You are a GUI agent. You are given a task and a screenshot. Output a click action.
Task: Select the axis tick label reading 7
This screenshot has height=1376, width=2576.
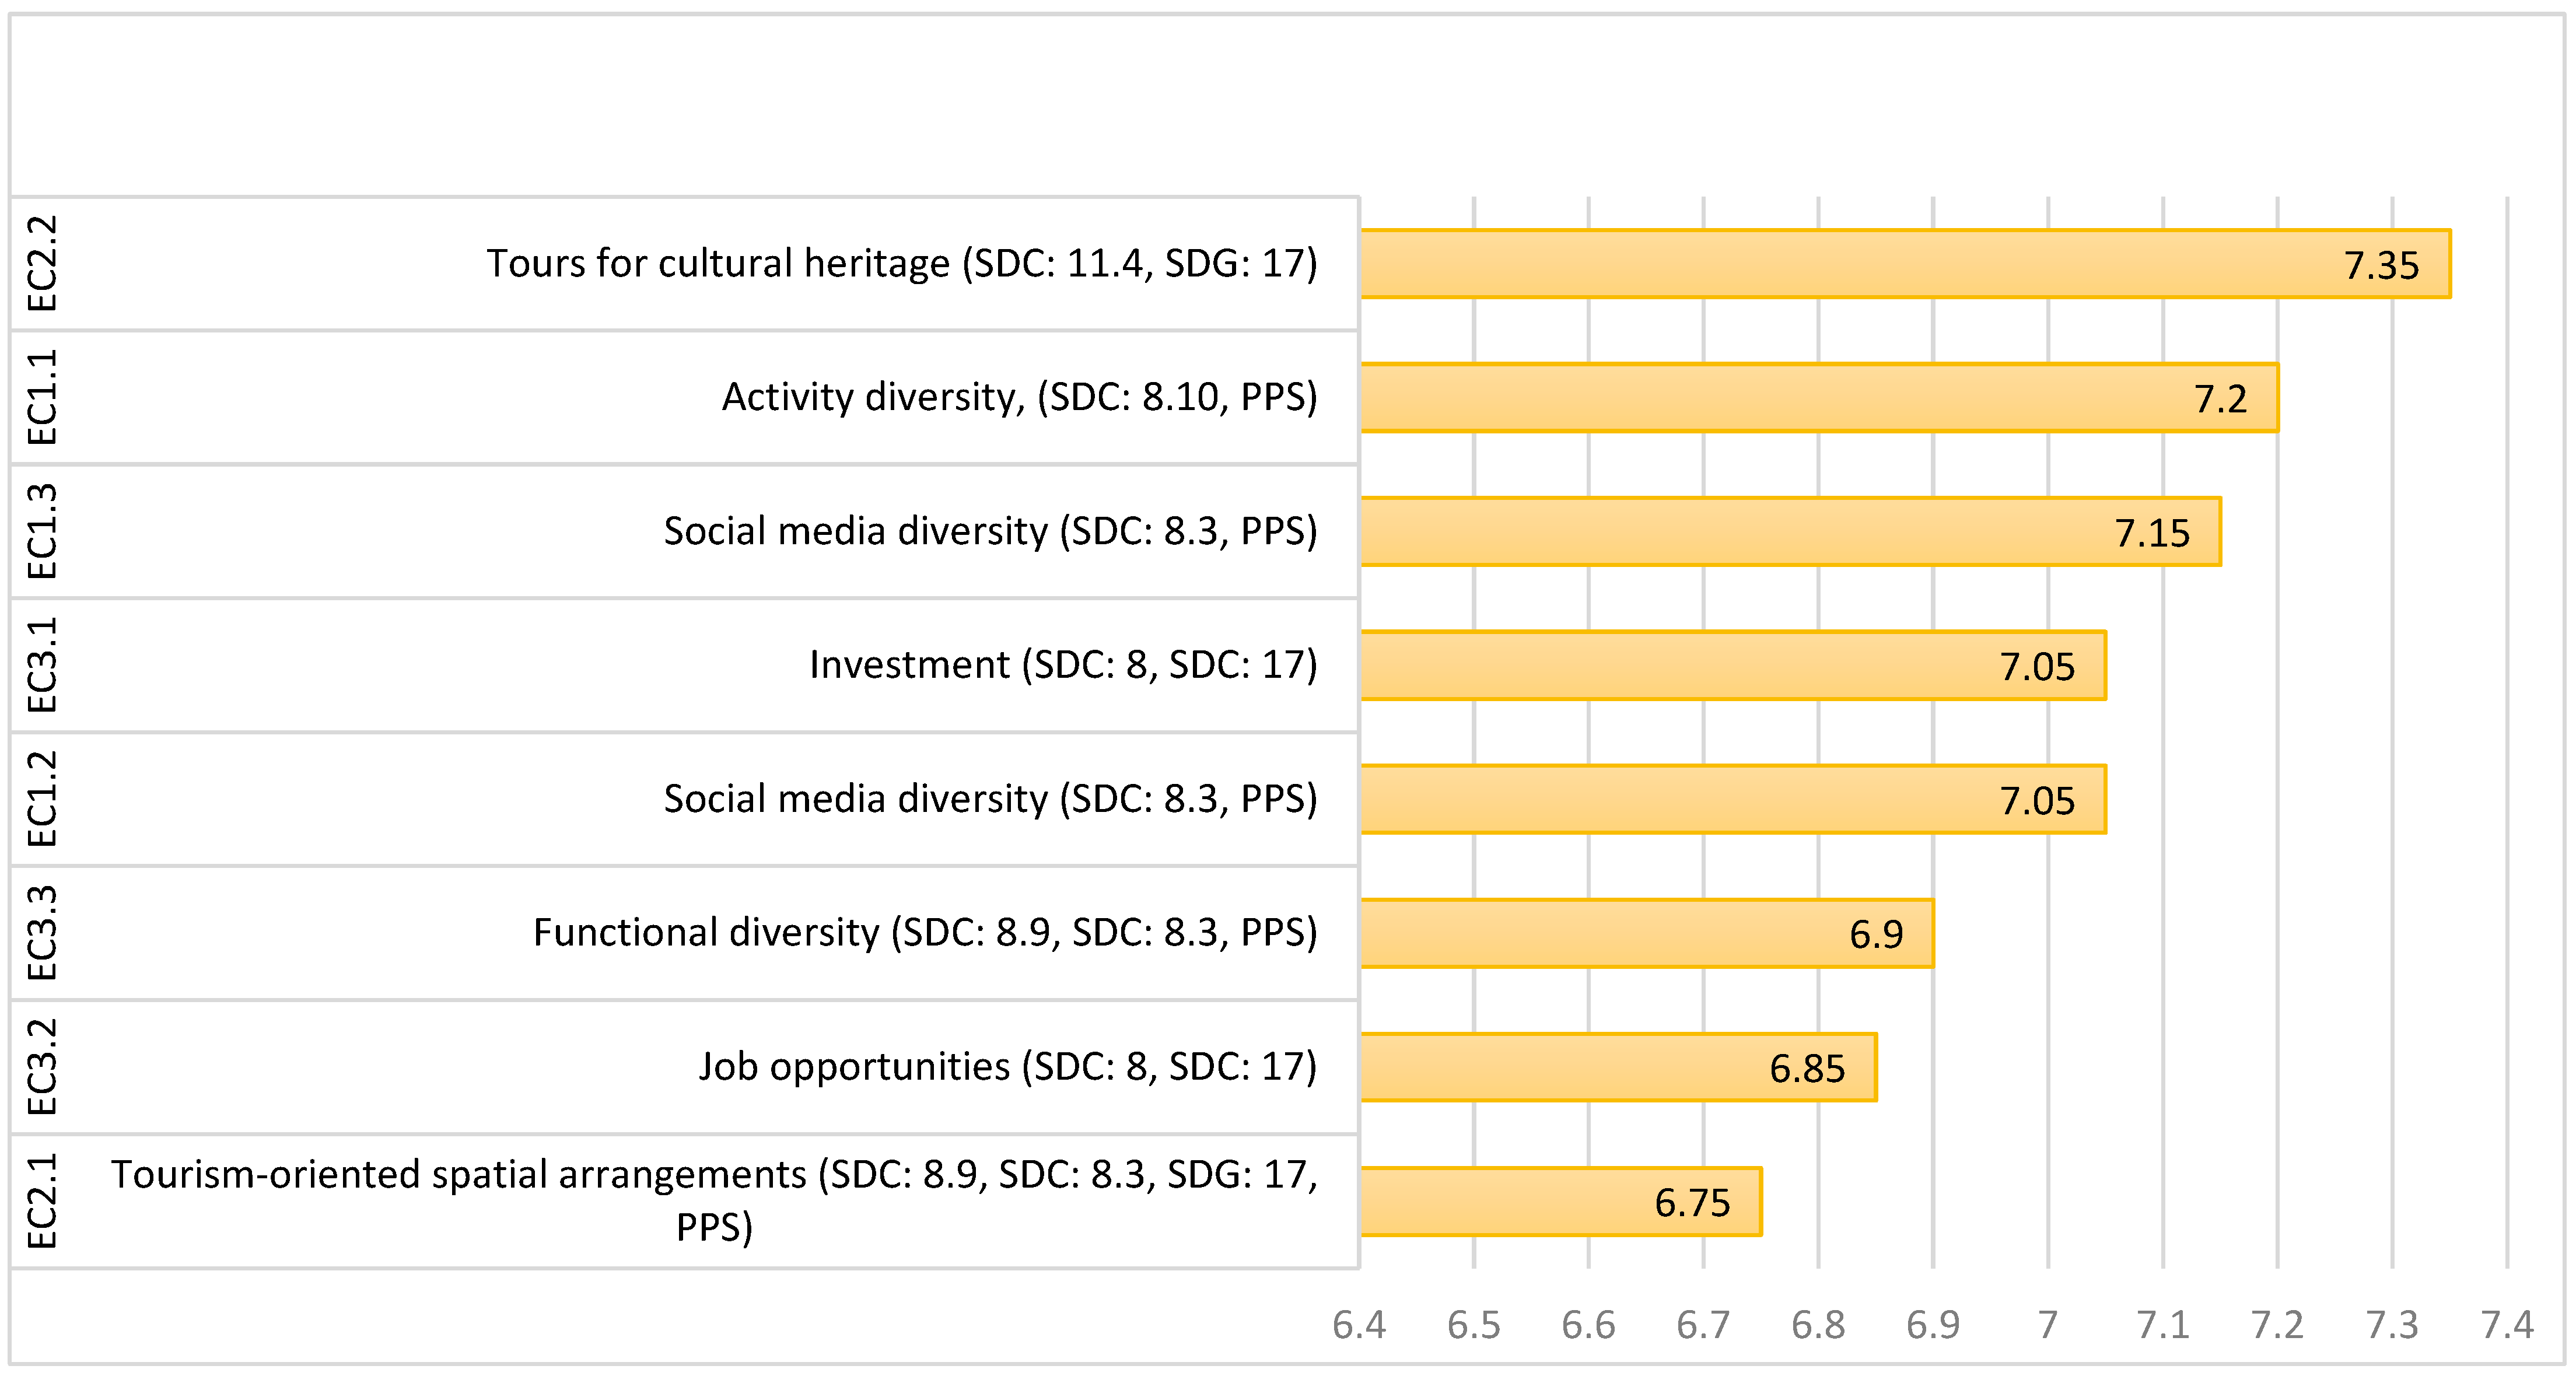[2048, 1325]
